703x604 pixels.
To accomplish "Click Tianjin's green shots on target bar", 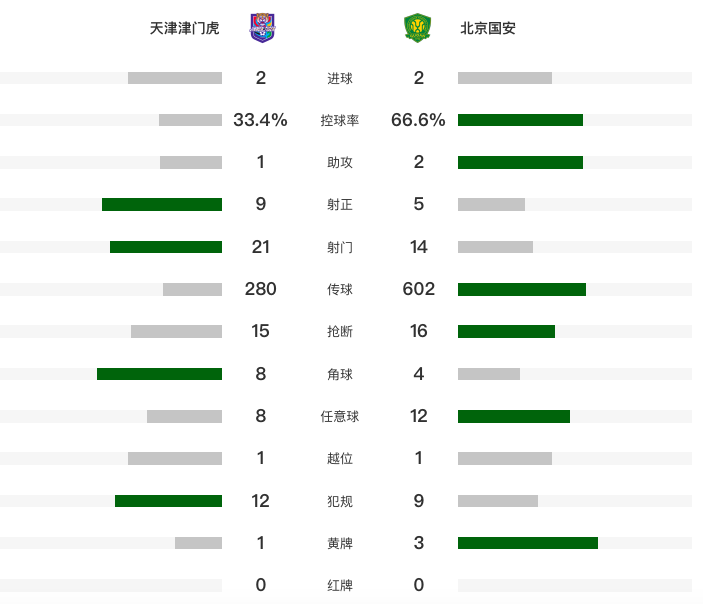I will click(162, 204).
